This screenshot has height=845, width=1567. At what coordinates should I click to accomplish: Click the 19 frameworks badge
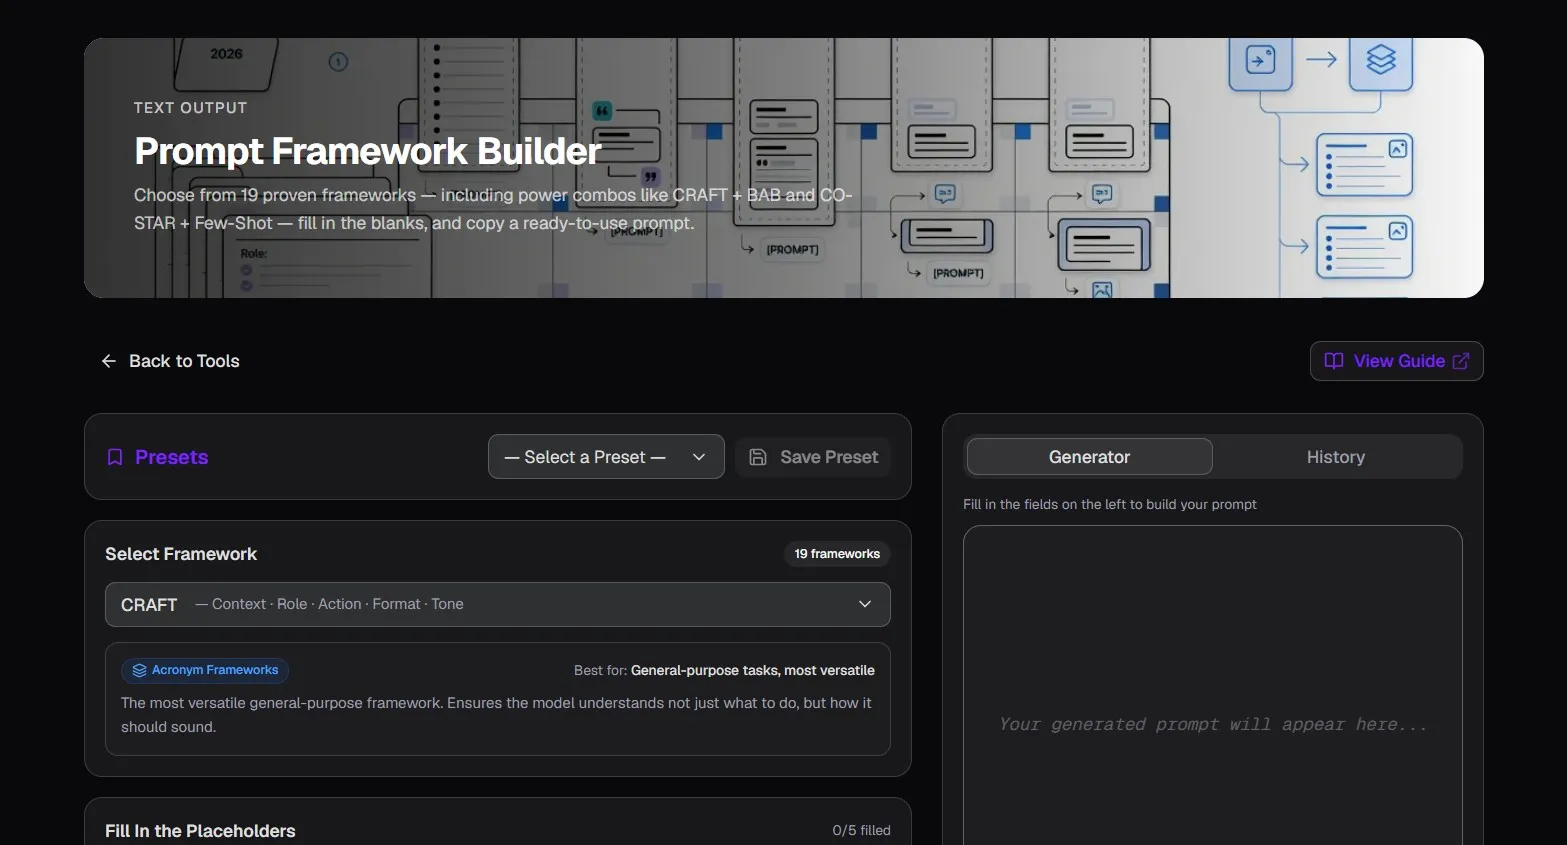[x=837, y=554]
